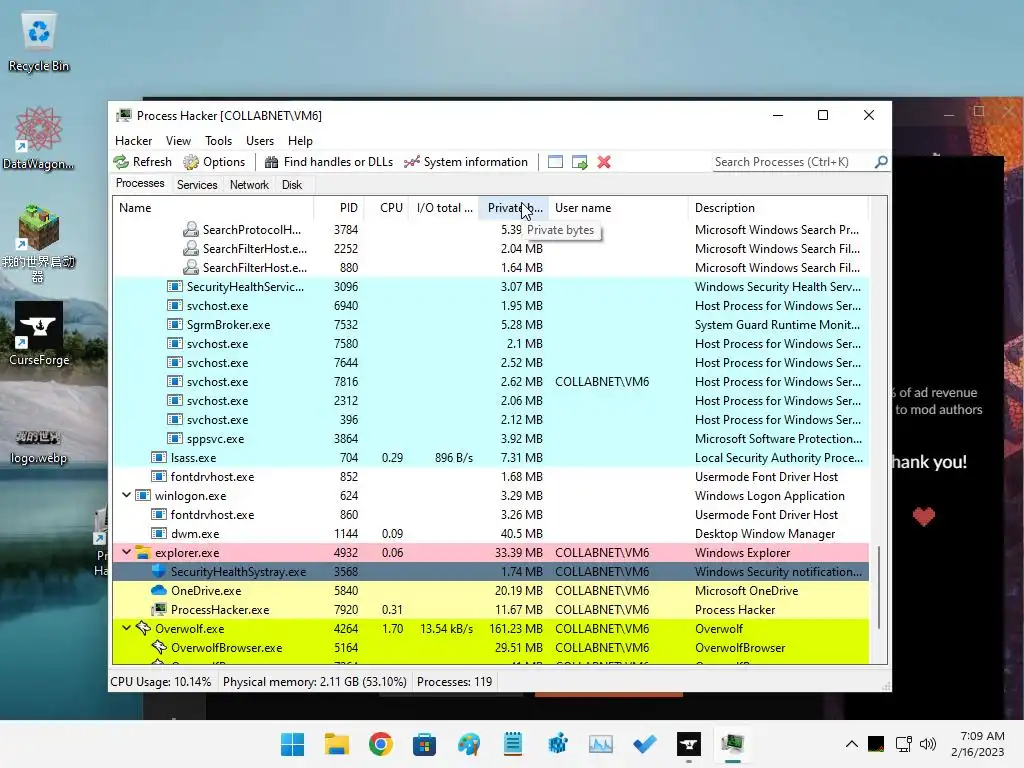Collapse the explorer.exe tree node

point(127,552)
